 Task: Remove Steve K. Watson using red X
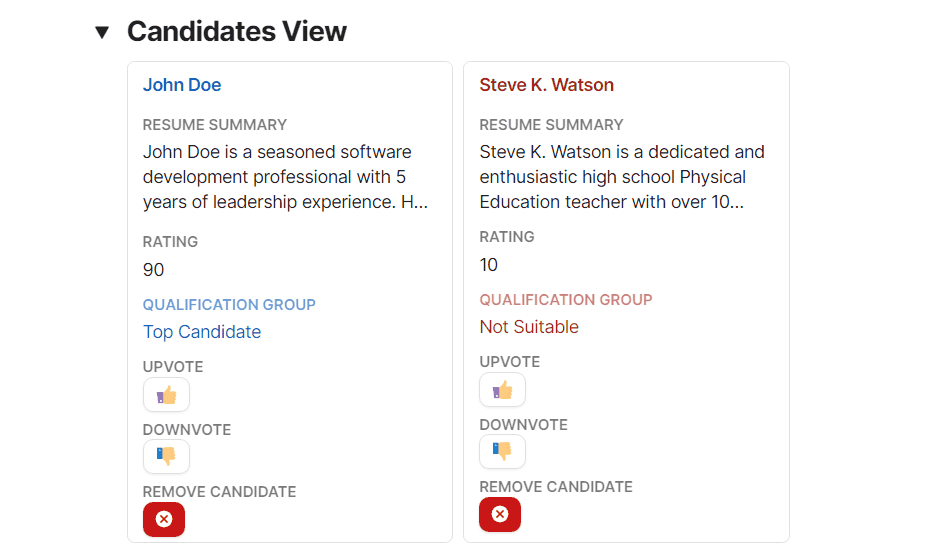(x=500, y=514)
